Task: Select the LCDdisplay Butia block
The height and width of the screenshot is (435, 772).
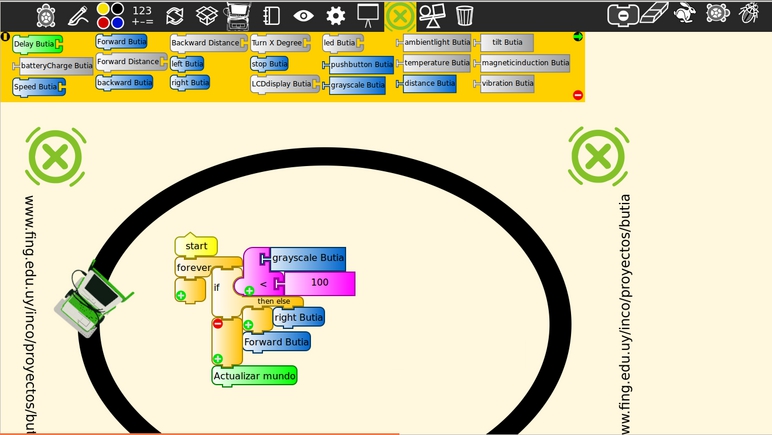Action: (x=285, y=85)
